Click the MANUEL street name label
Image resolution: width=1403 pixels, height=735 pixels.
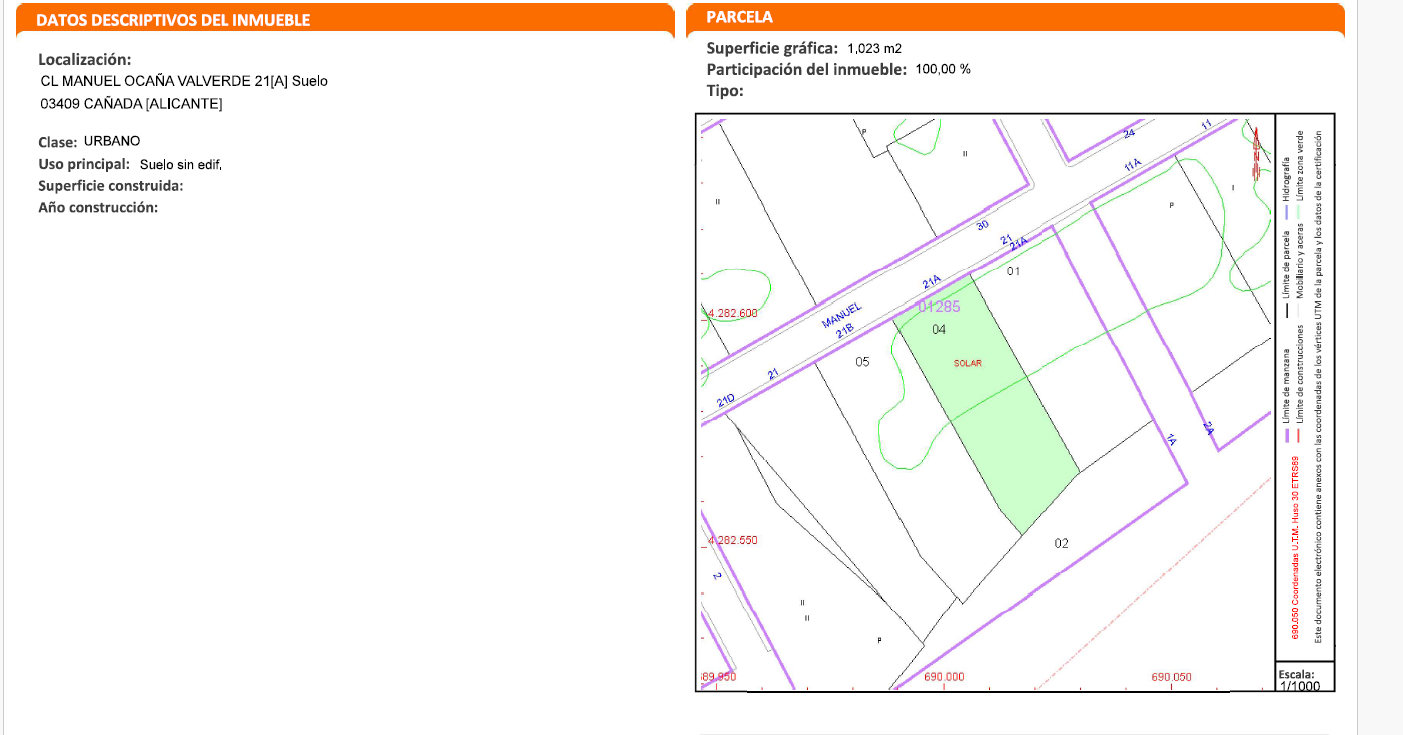click(x=841, y=317)
